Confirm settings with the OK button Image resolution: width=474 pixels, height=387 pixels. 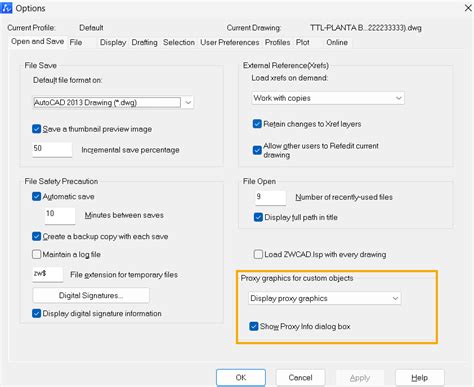coord(241,377)
